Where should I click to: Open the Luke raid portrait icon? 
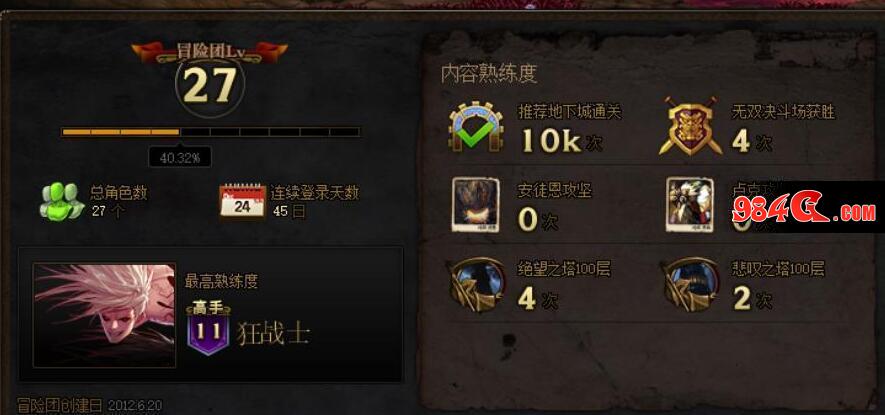pyautogui.click(x=690, y=204)
